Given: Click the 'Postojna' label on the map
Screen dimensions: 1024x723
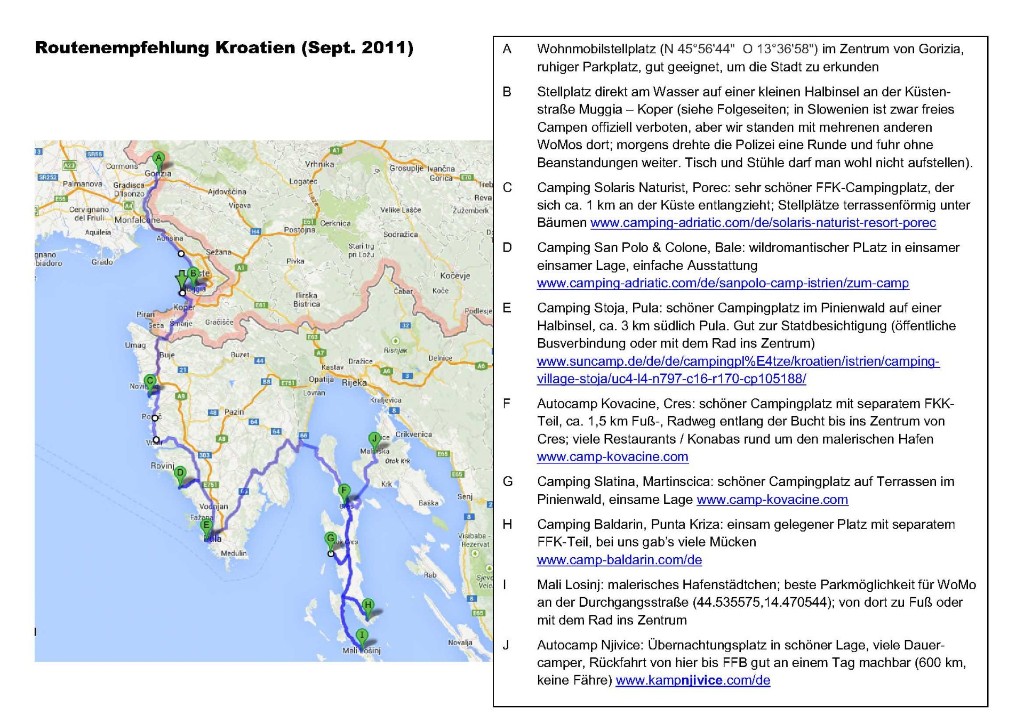Looking at the screenshot, I should 300,230.
